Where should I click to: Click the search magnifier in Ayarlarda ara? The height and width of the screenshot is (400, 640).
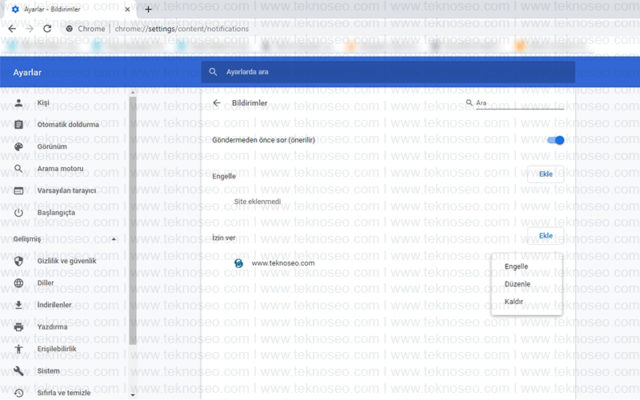213,72
